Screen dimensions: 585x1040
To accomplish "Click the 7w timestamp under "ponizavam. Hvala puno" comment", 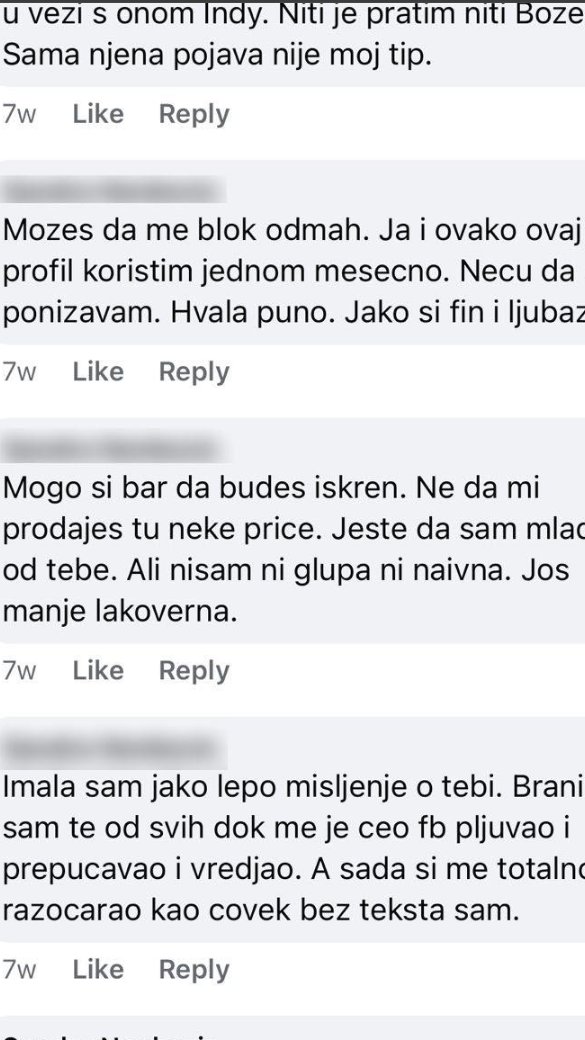I will [x=19, y=373].
